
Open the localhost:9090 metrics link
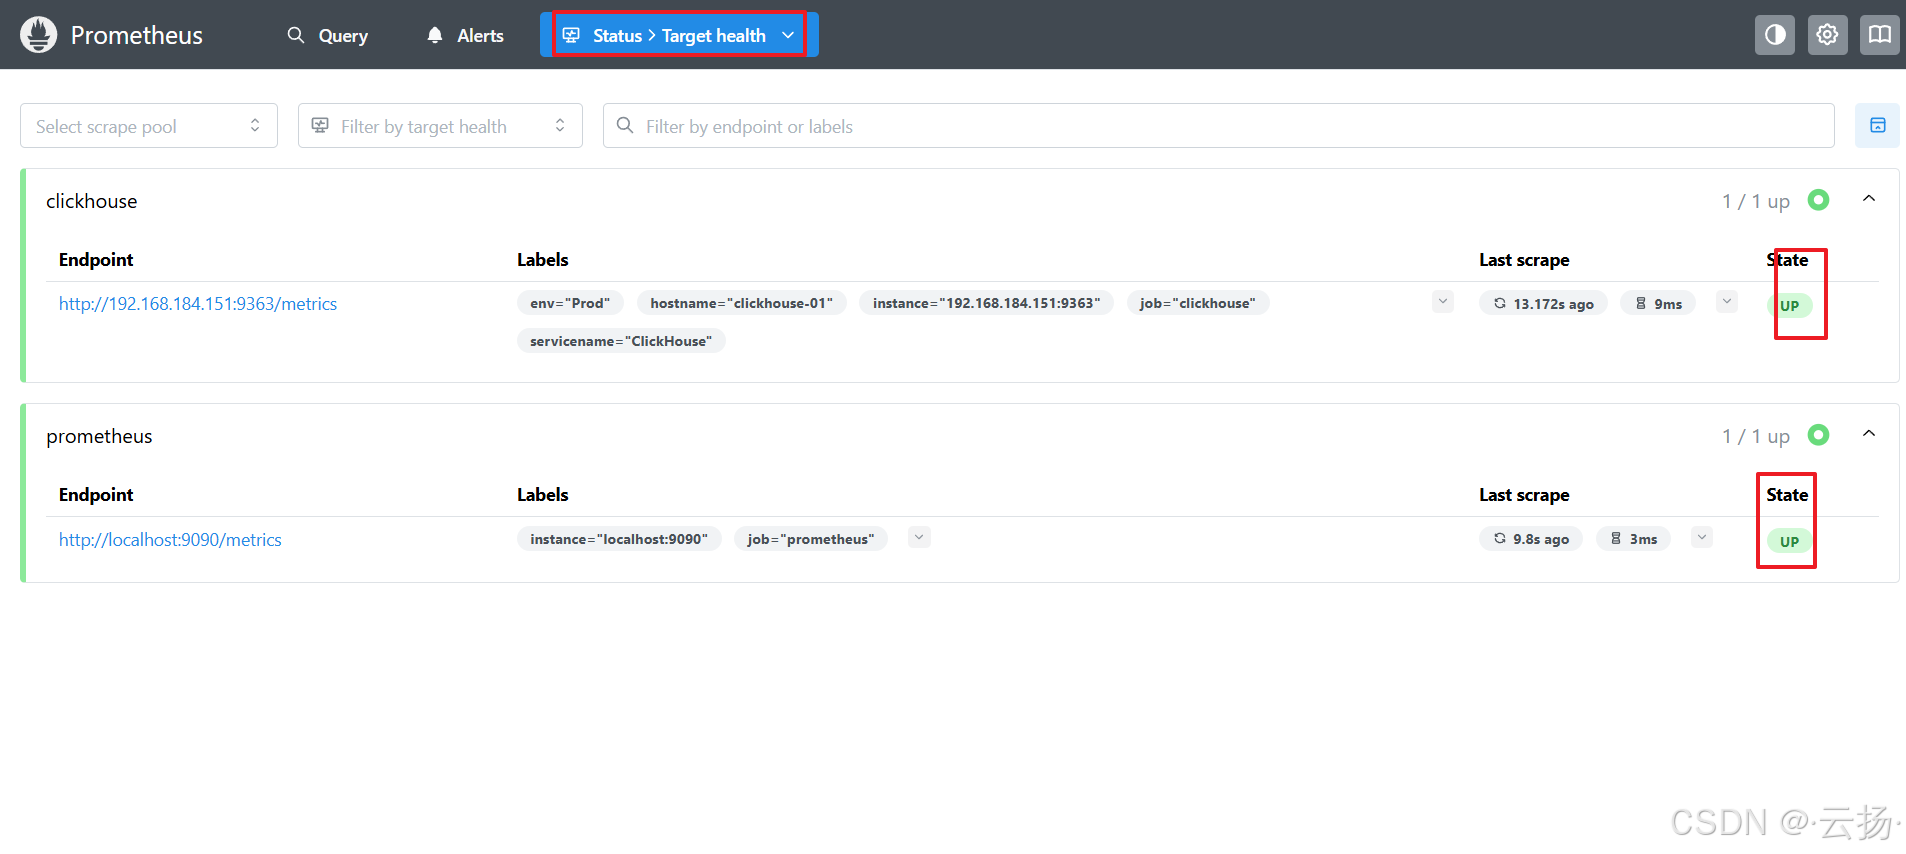[x=170, y=540]
